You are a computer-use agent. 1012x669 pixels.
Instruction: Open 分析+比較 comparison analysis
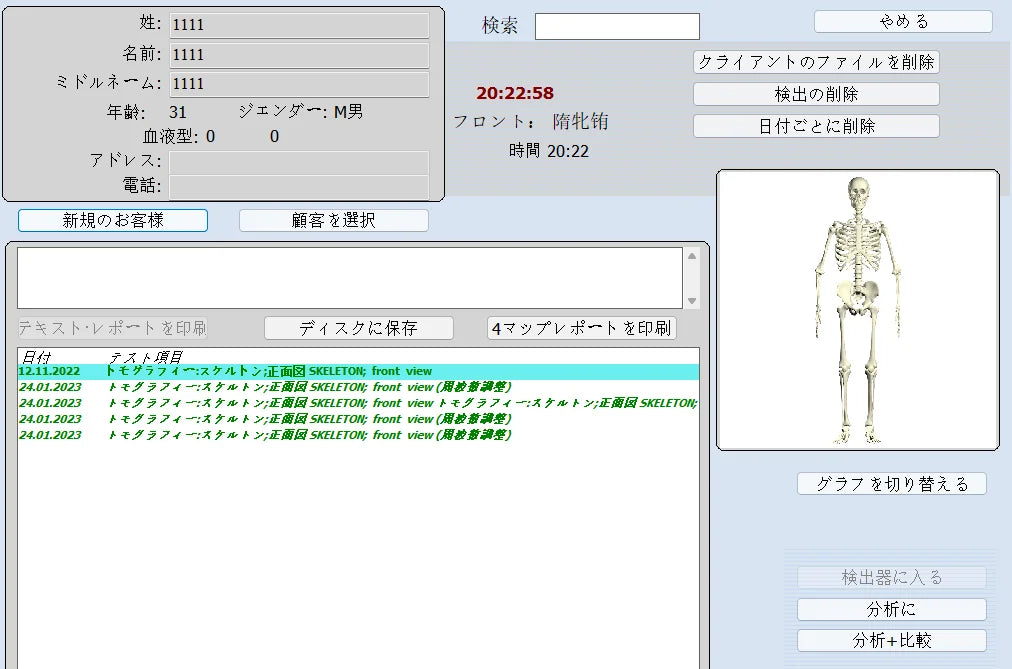click(891, 640)
